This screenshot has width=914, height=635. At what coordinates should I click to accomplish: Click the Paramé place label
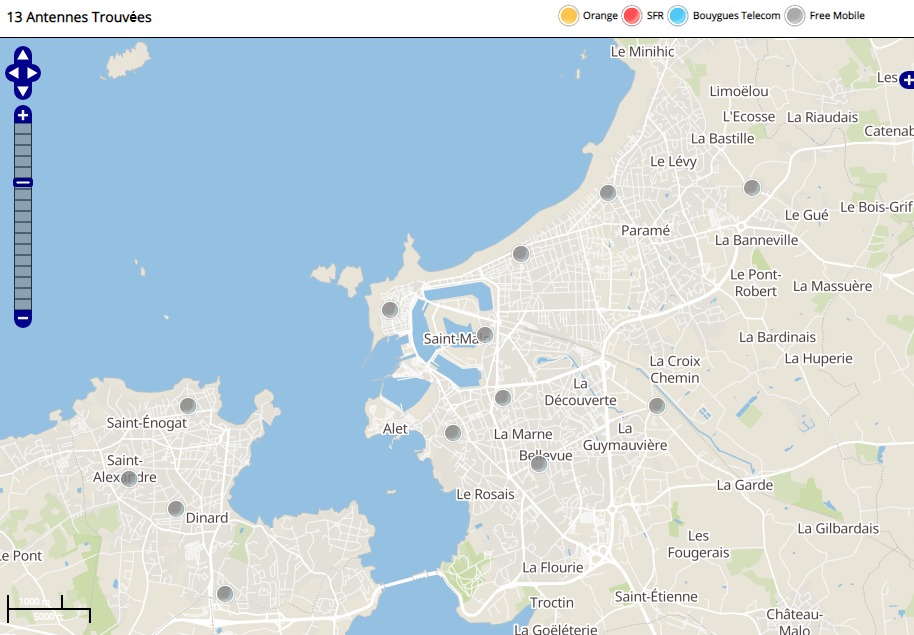click(645, 231)
